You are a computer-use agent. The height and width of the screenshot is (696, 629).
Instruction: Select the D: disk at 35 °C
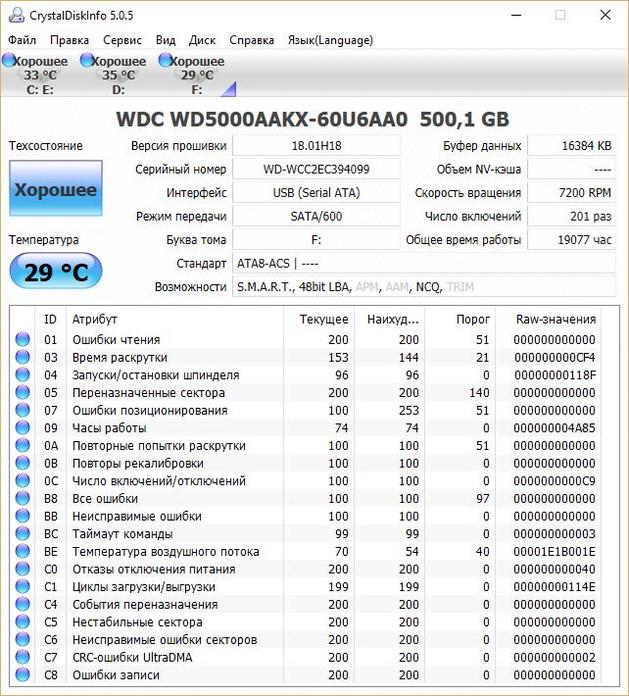(115, 75)
